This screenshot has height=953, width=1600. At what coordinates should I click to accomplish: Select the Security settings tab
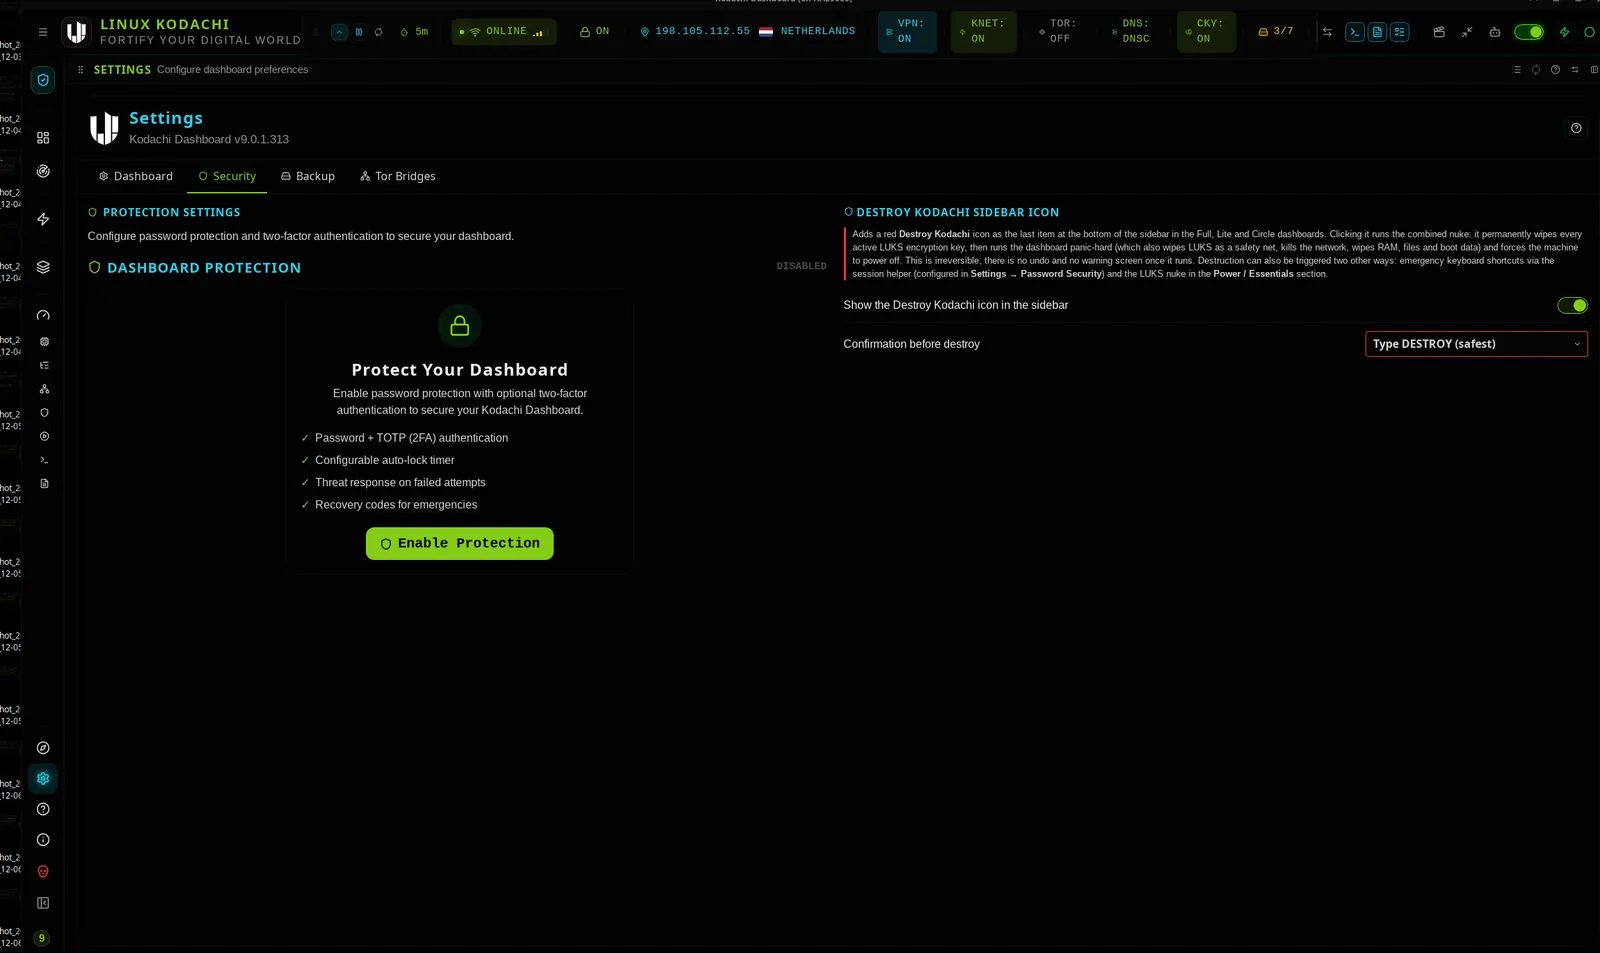point(227,176)
